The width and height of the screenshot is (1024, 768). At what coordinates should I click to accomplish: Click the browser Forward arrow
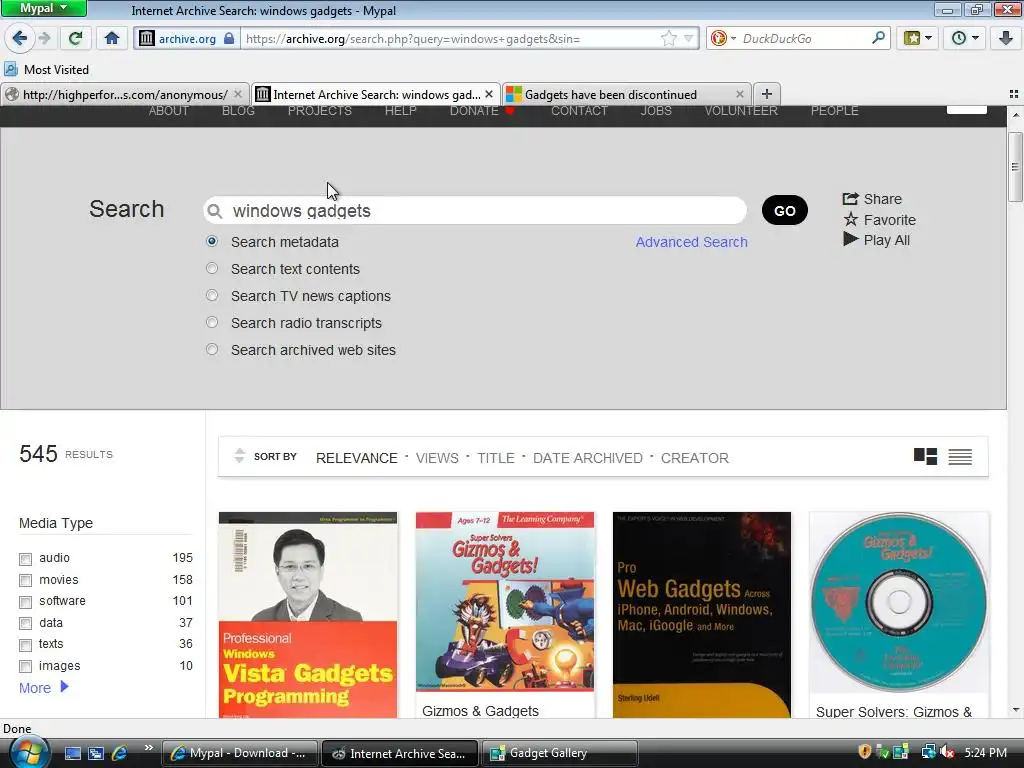(x=44, y=39)
